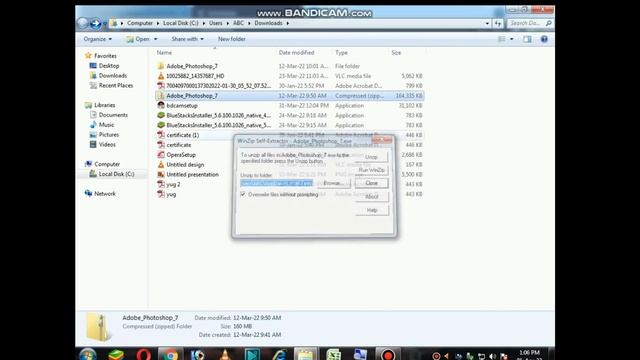The height and width of the screenshot is (360, 640).
Task: Sort files by the Size column header
Action: (396, 53)
